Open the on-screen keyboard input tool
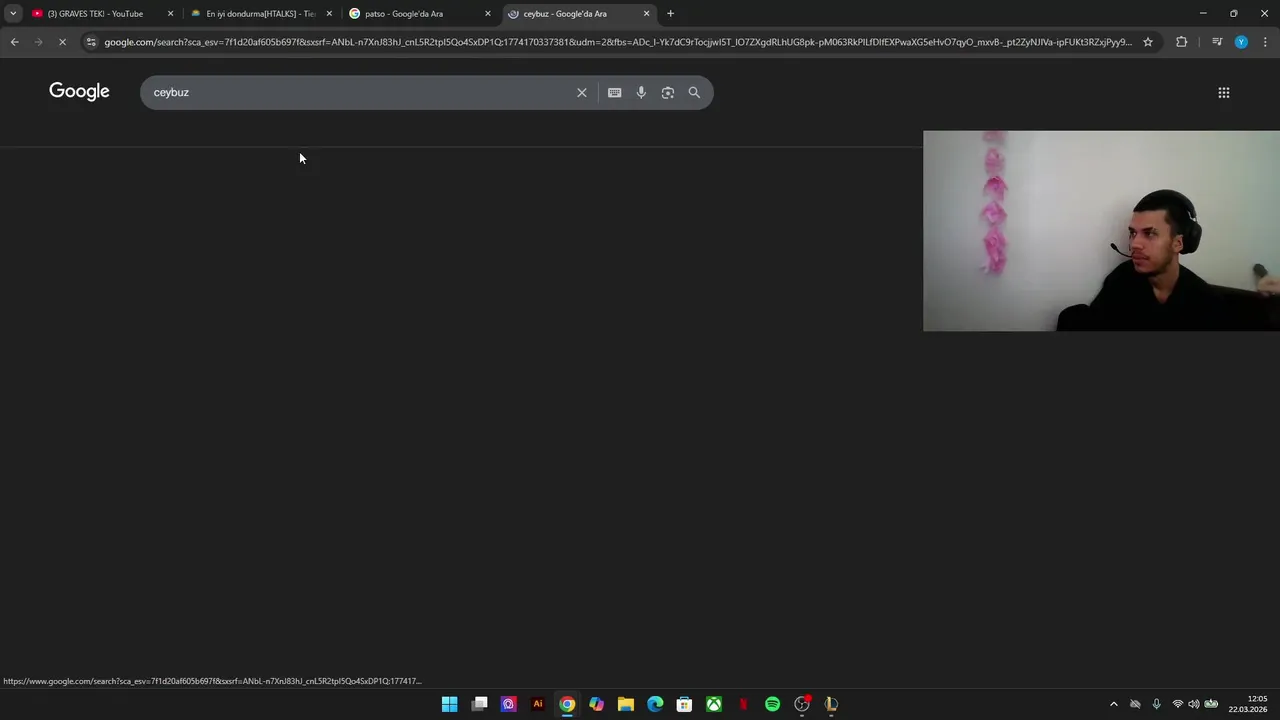 tap(614, 92)
